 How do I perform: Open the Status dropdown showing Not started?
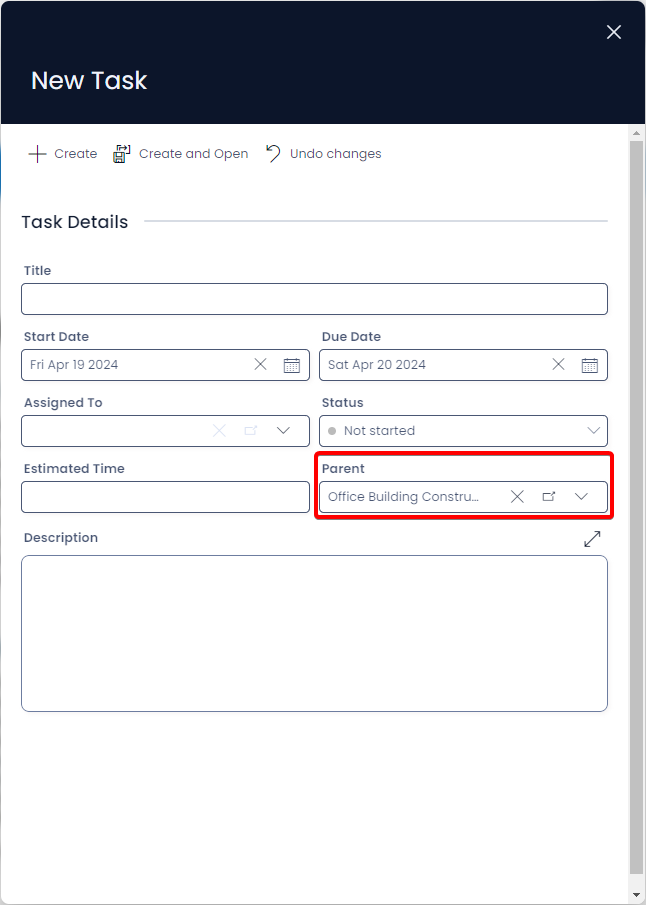464,431
